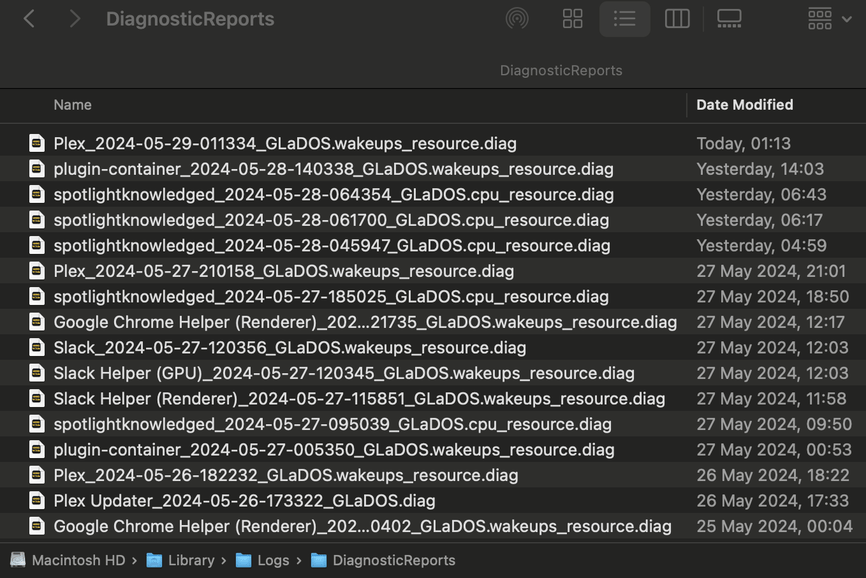The height and width of the screenshot is (578, 866).
Task: Click the DiagnosticReports tab title
Action: tap(561, 71)
